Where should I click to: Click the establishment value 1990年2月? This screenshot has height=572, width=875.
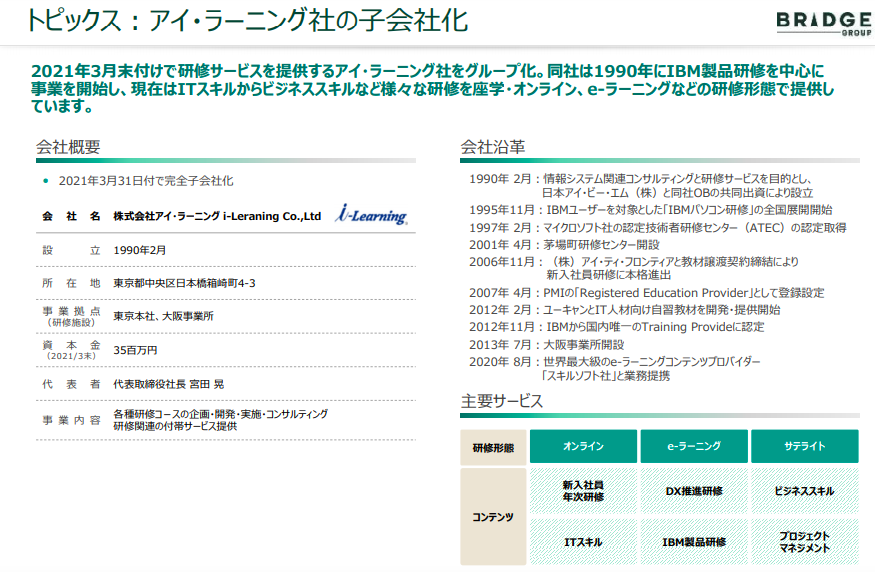(140, 250)
